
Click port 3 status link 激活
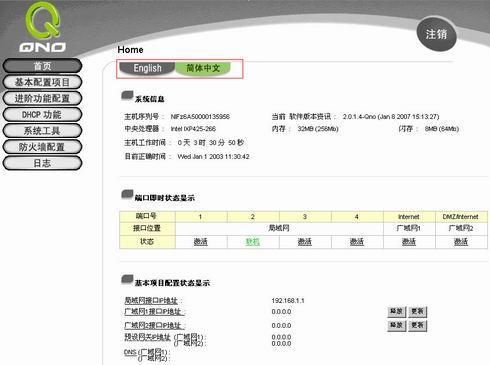pyautogui.click(x=305, y=242)
